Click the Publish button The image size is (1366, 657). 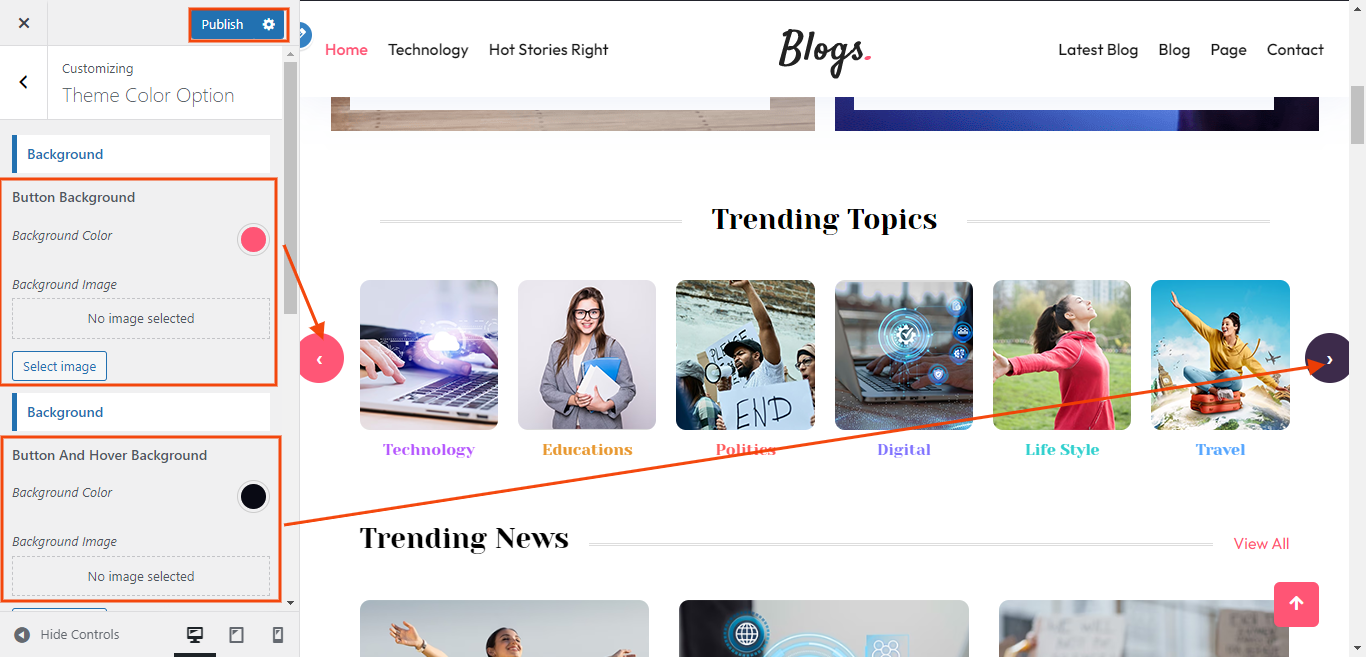(222, 24)
